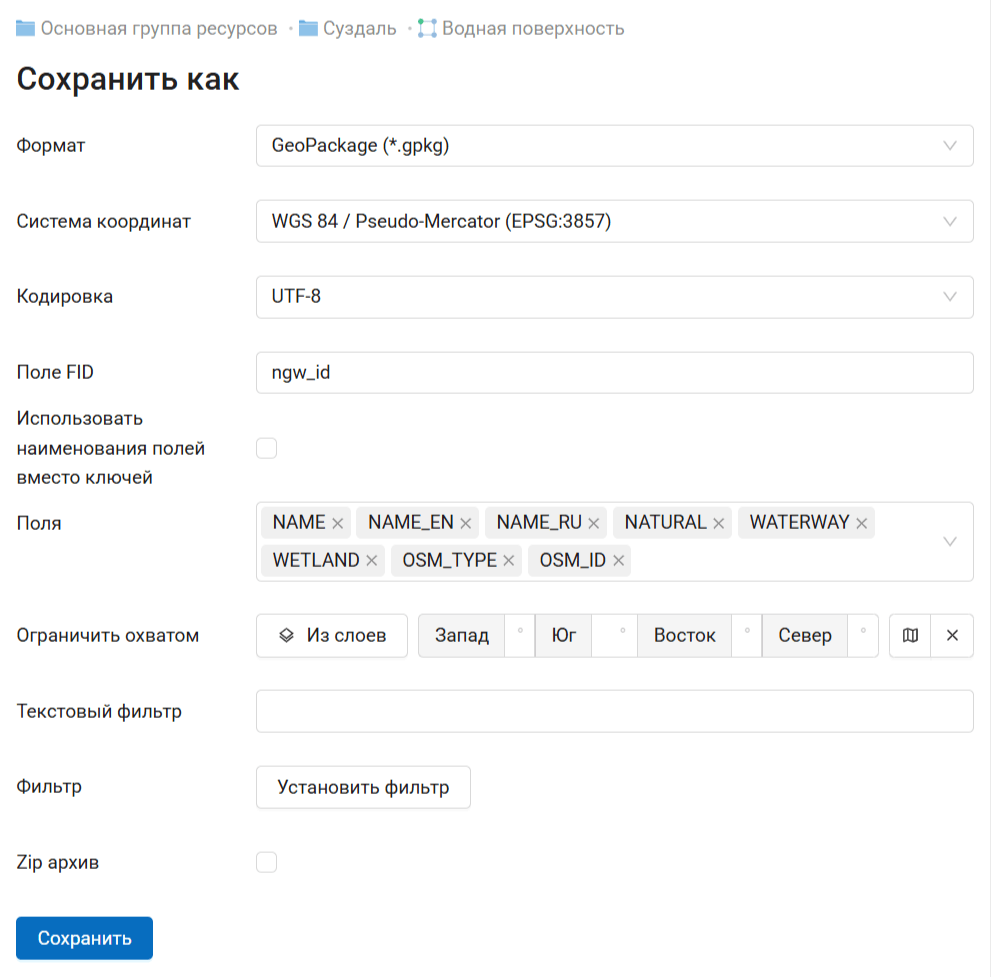Open the Формат dropdown
Screen dimensions: 1003x977
pos(614,146)
